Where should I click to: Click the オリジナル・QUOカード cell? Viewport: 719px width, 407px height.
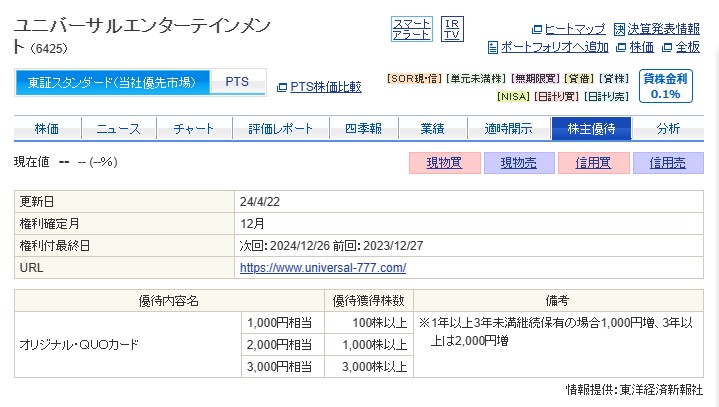click(x=128, y=345)
